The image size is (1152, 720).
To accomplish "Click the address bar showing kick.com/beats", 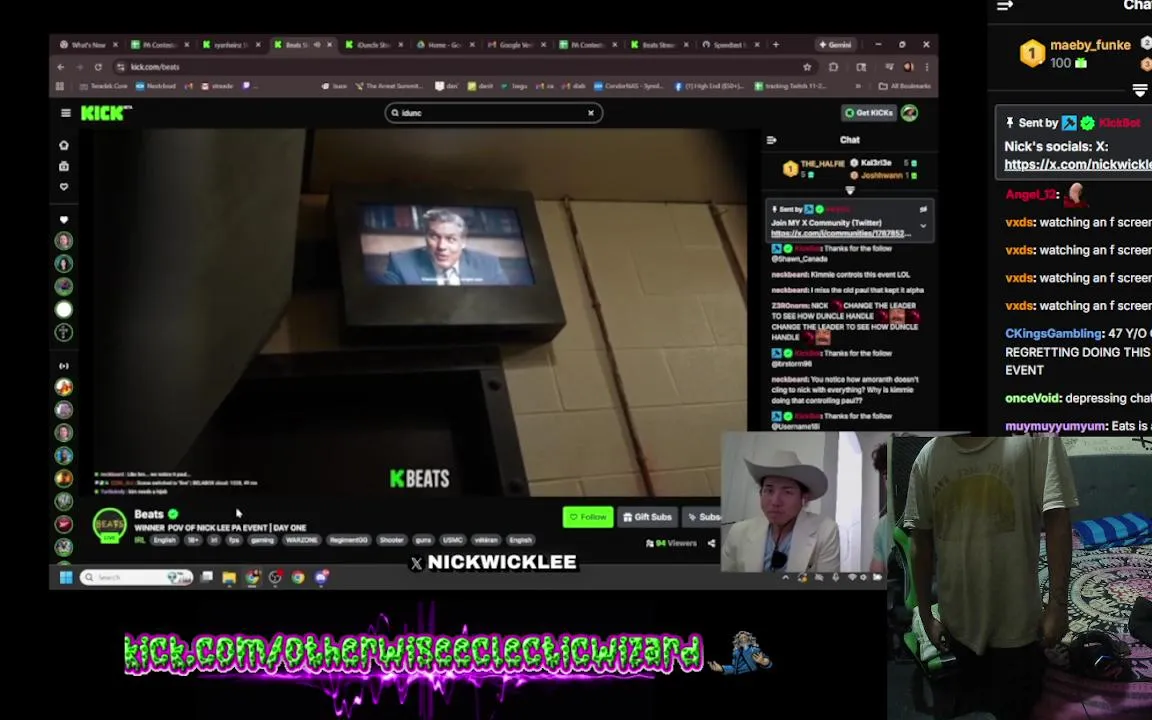I will click(463, 67).
